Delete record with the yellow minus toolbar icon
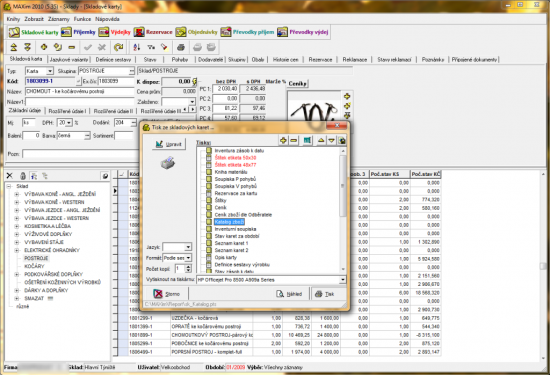The width and height of the screenshot is (550, 375). (72, 47)
